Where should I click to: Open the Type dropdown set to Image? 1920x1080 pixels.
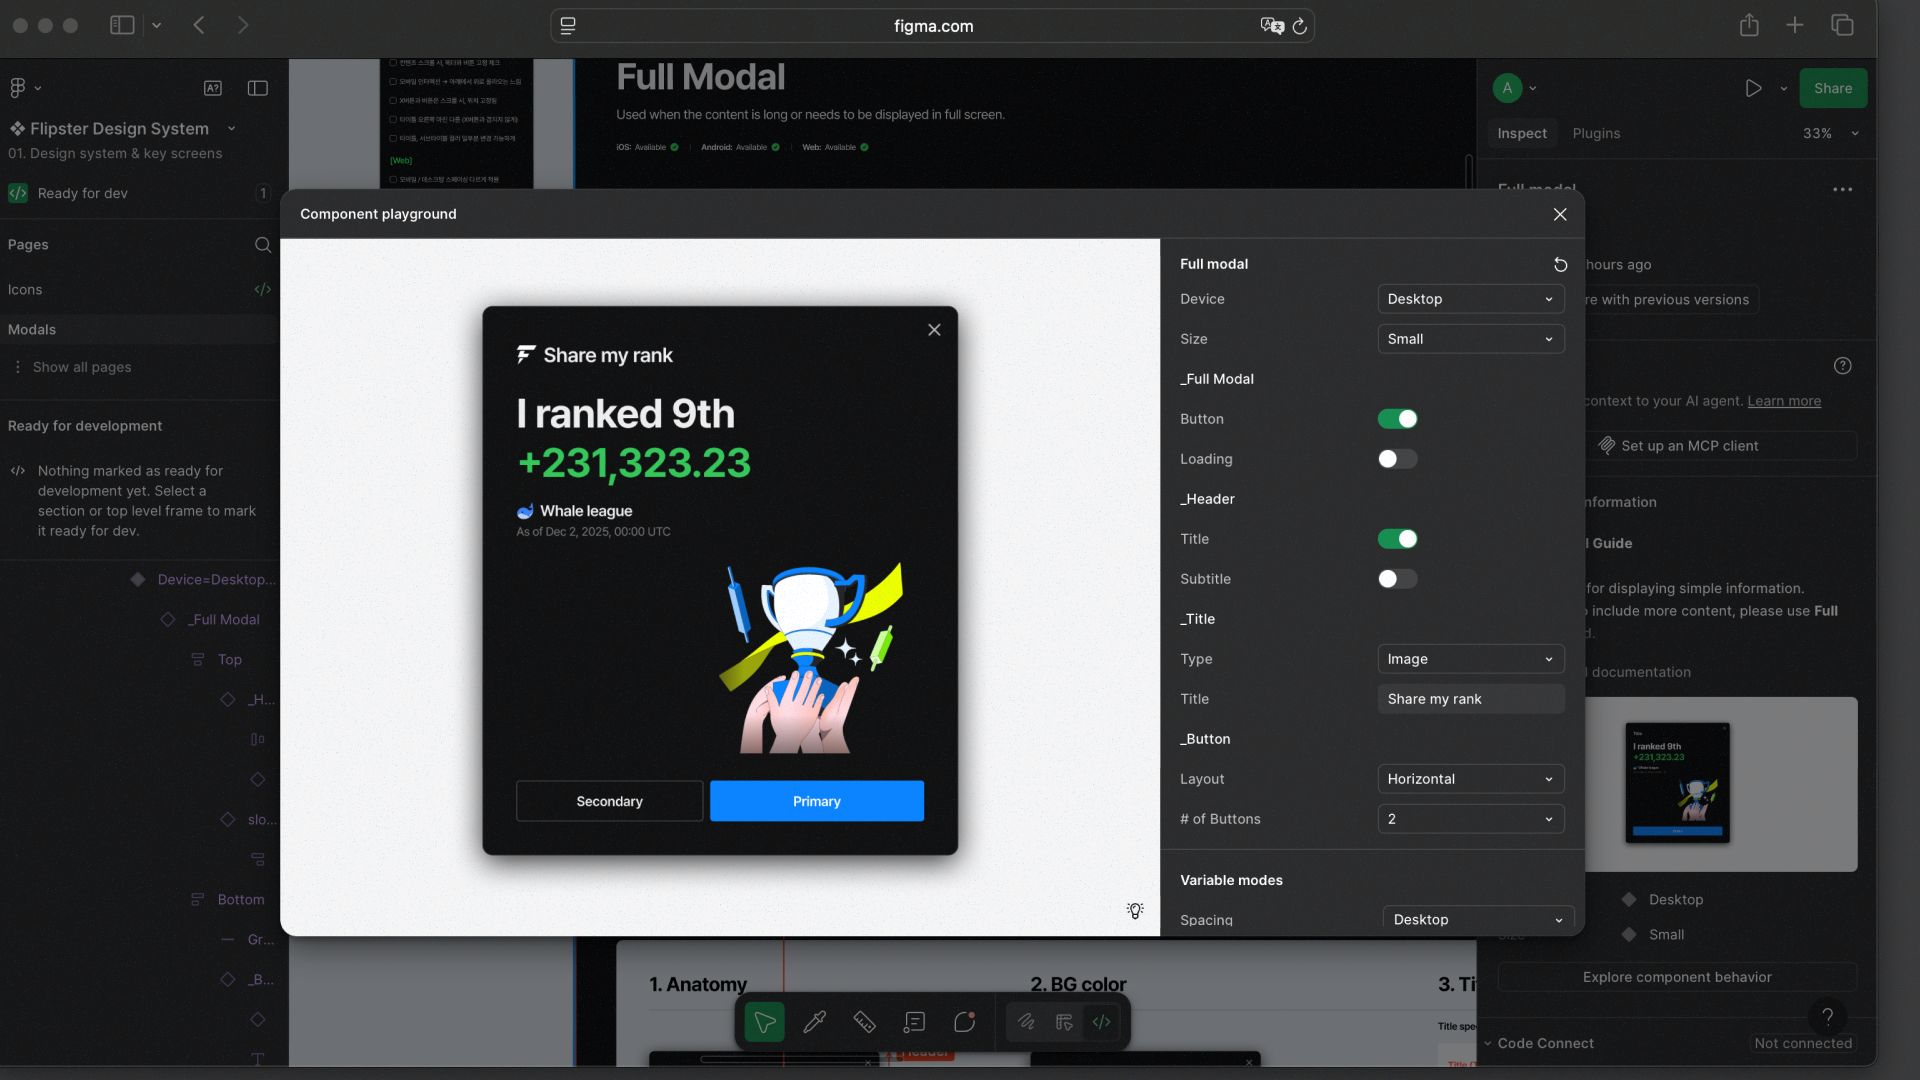1470,659
